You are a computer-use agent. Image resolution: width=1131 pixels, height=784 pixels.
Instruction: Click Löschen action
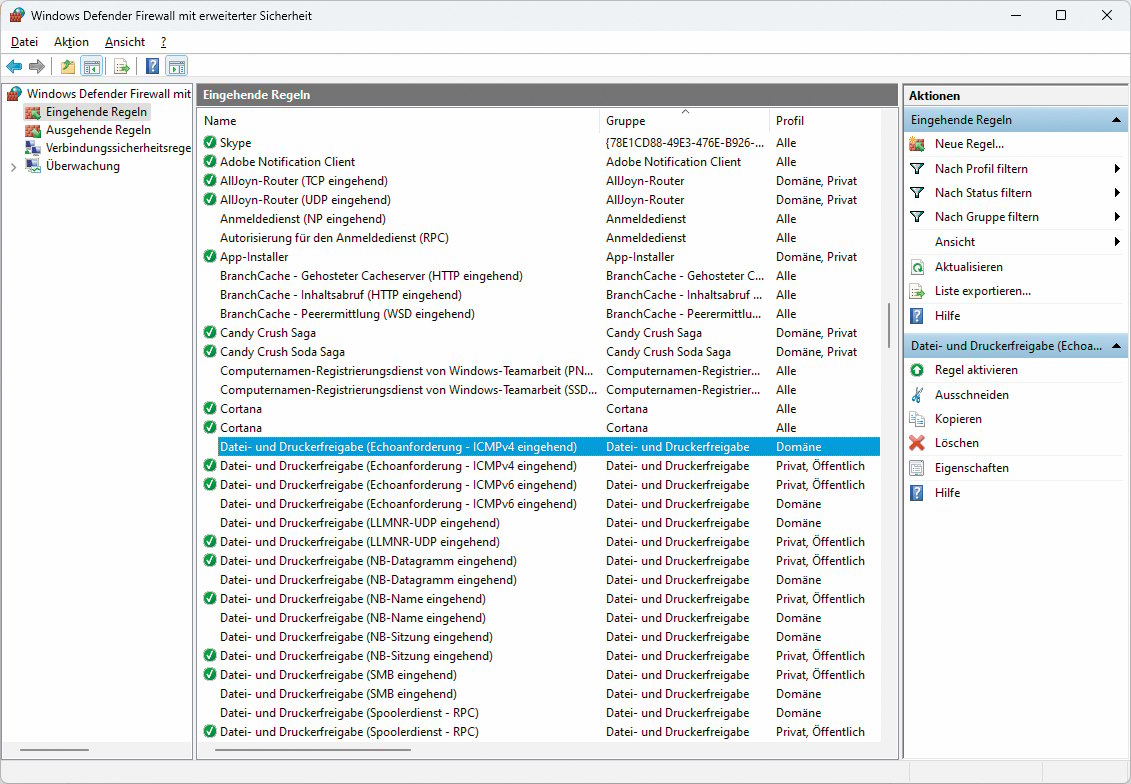point(956,443)
